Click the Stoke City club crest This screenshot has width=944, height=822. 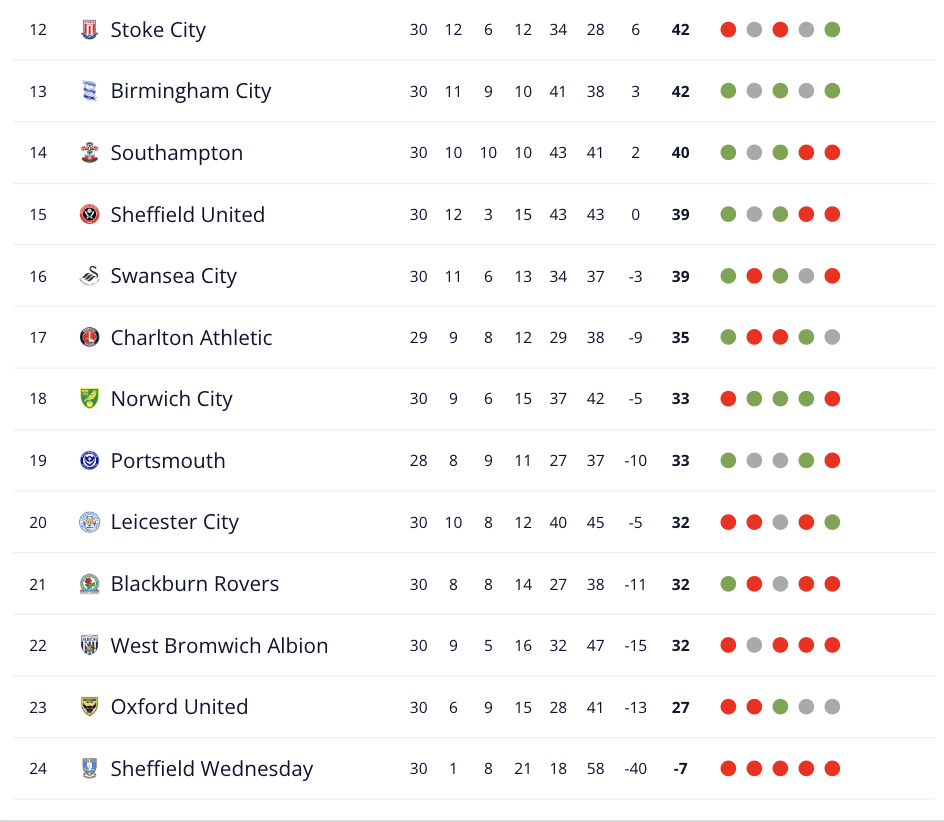click(90, 30)
